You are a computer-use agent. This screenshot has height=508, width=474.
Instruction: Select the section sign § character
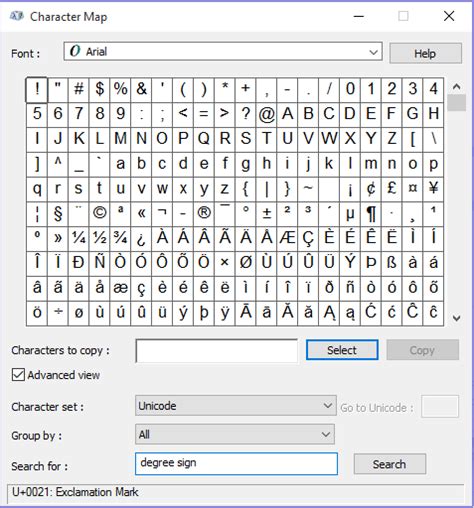58,213
